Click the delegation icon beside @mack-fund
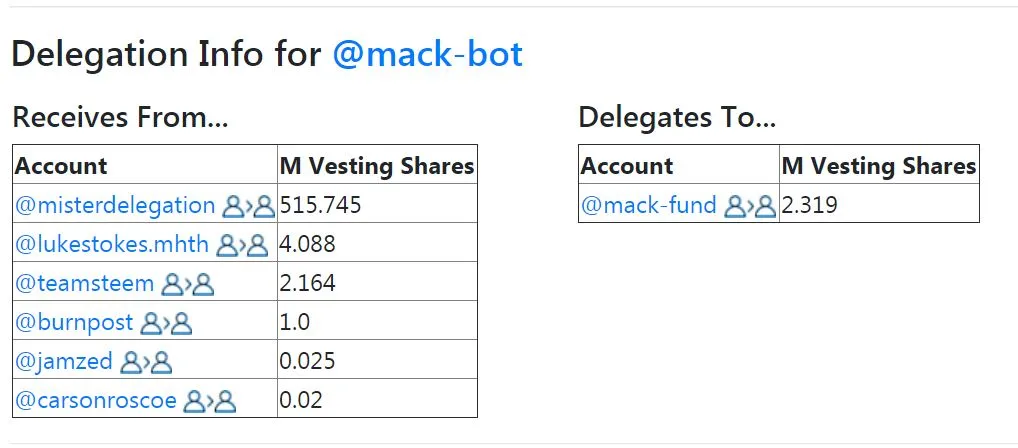Screen dimensions: 1018x448 (751, 206)
